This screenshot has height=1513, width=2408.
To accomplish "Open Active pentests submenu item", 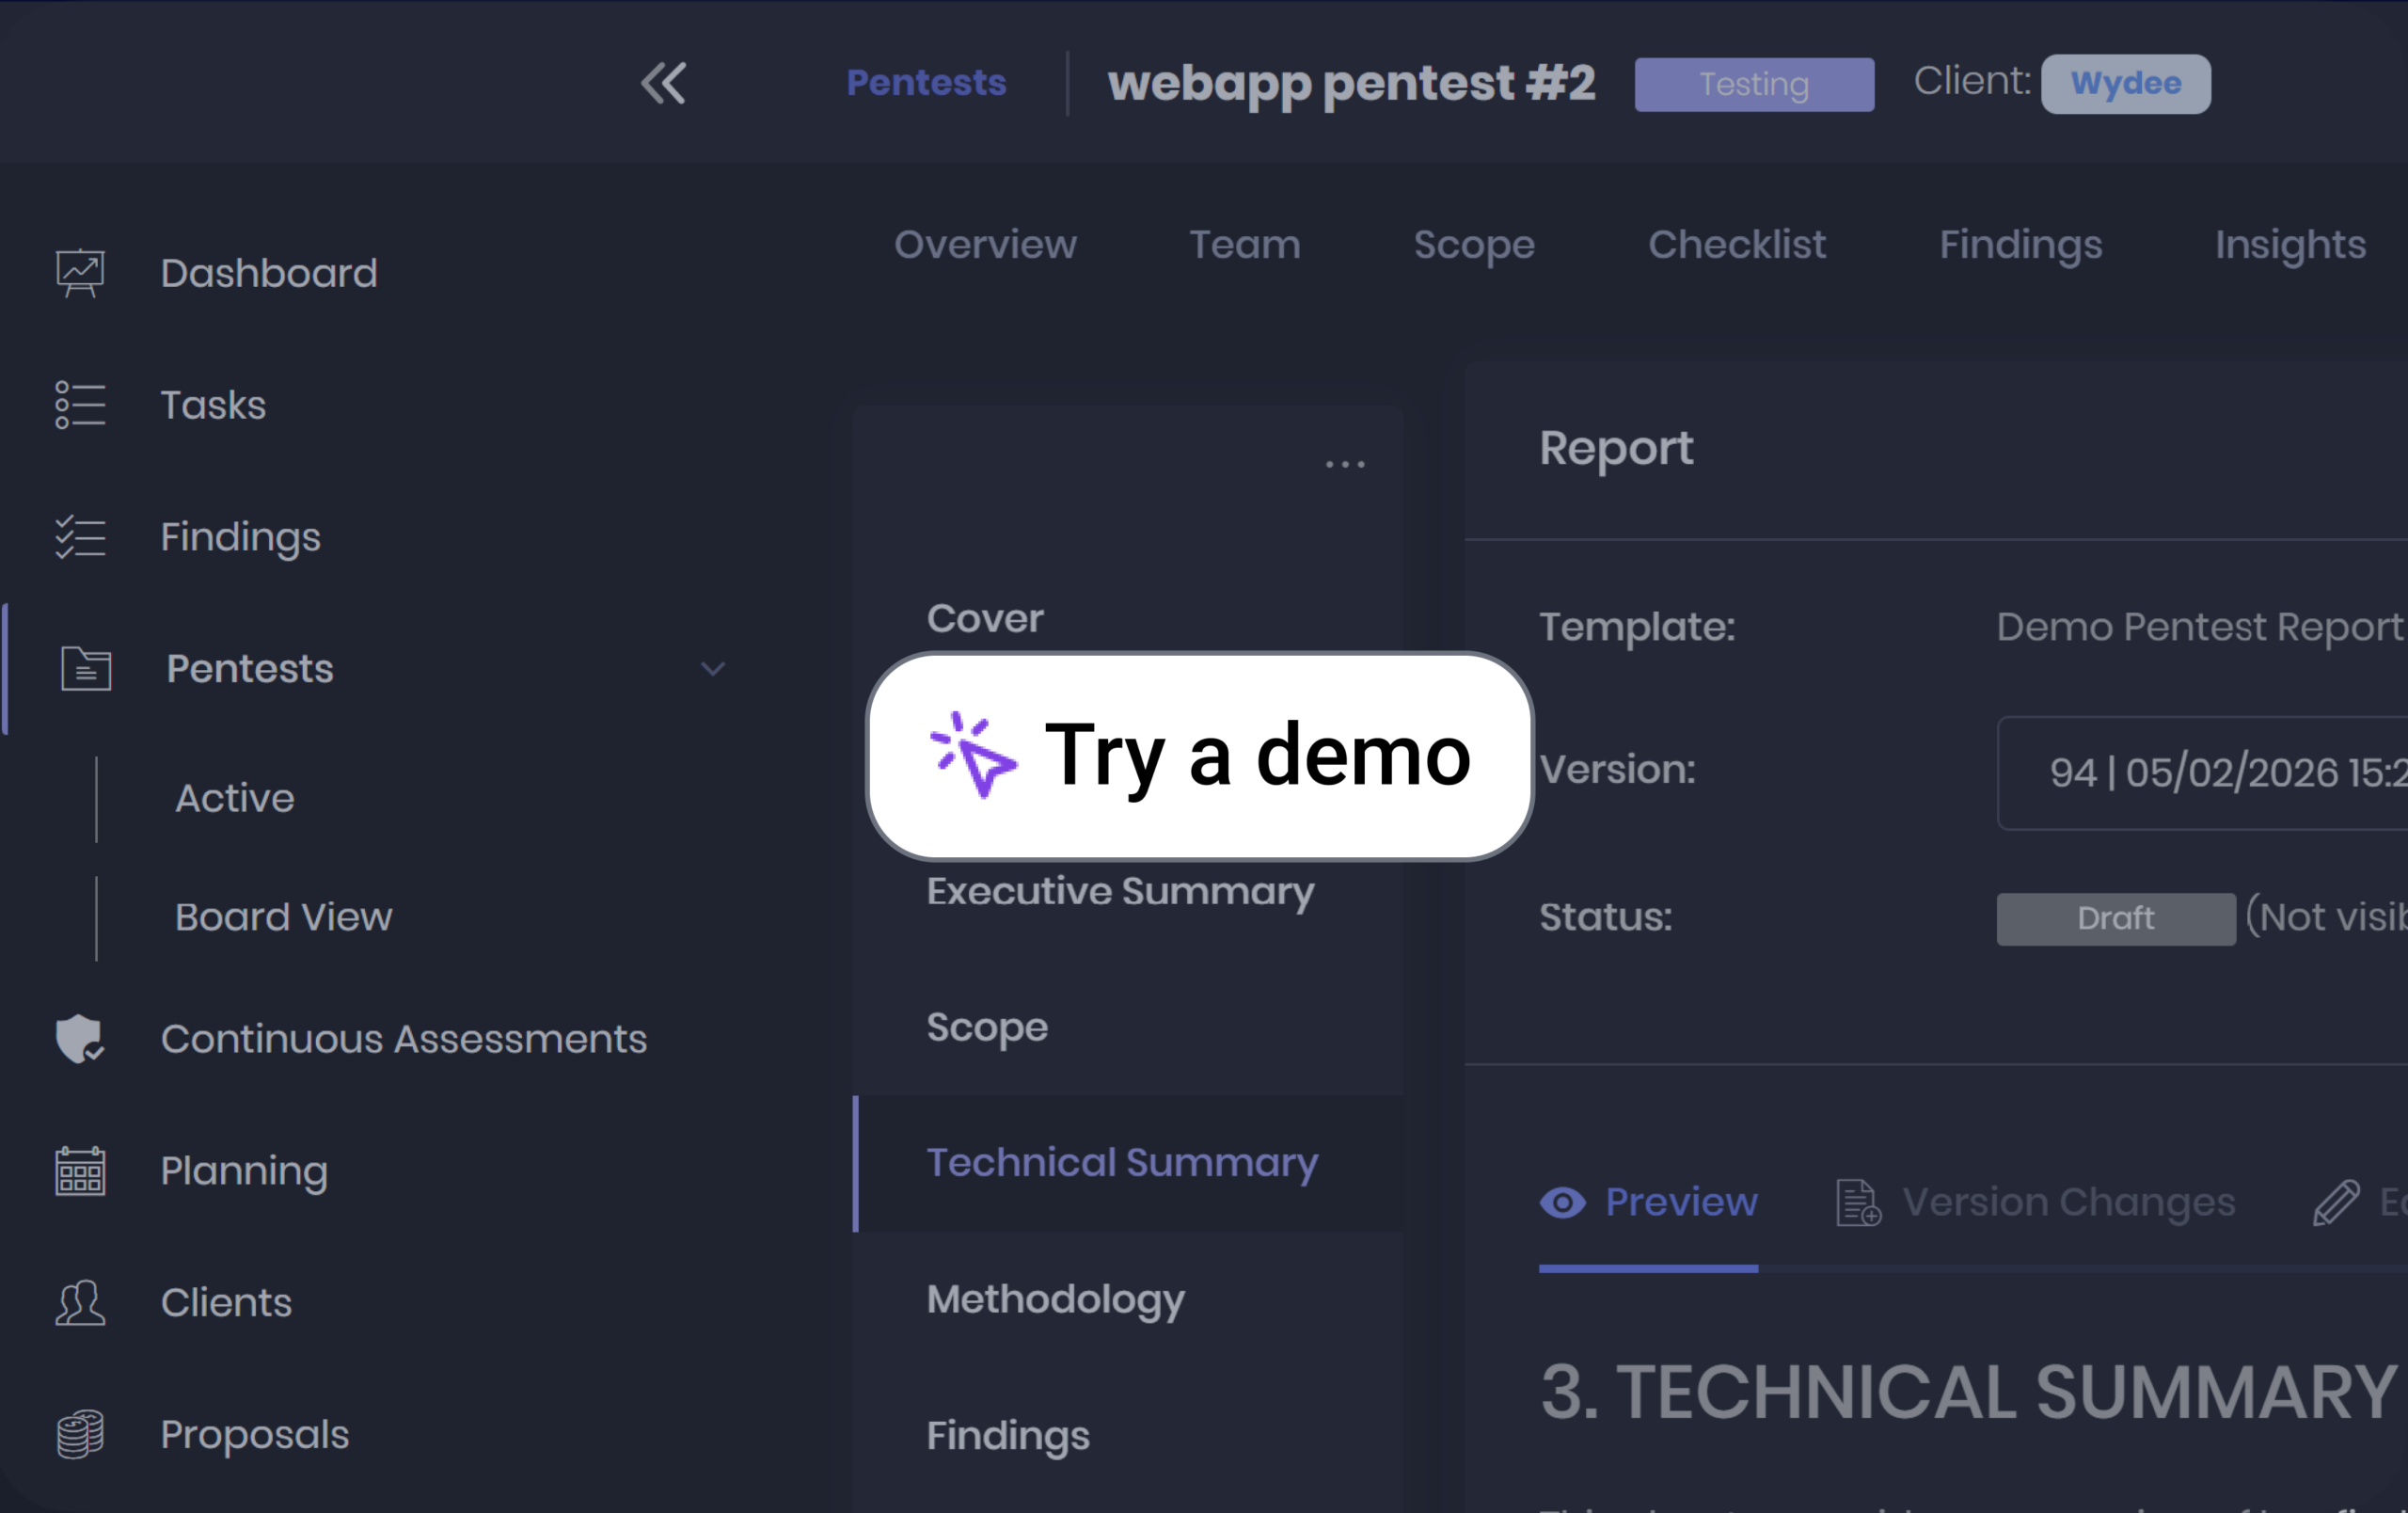I will click(x=235, y=798).
